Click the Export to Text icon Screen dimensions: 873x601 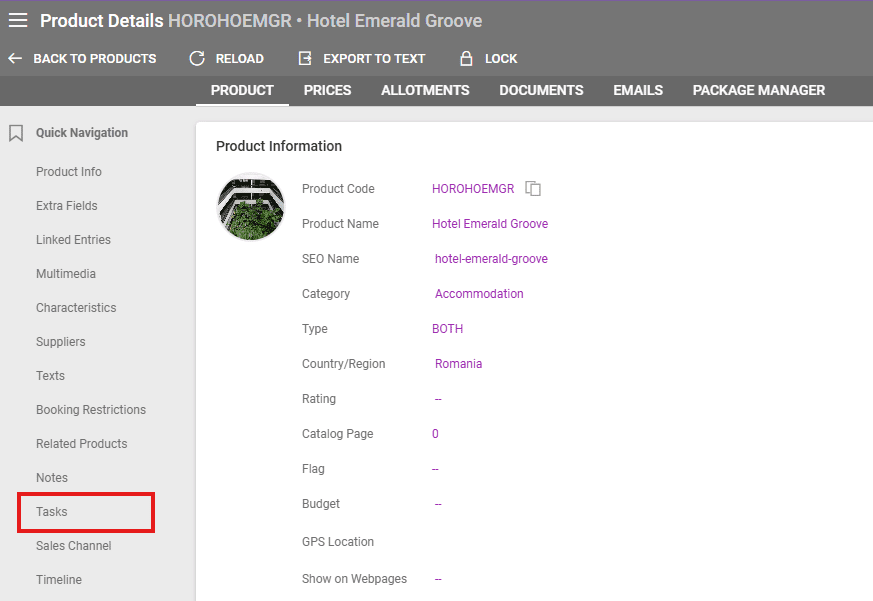305,59
